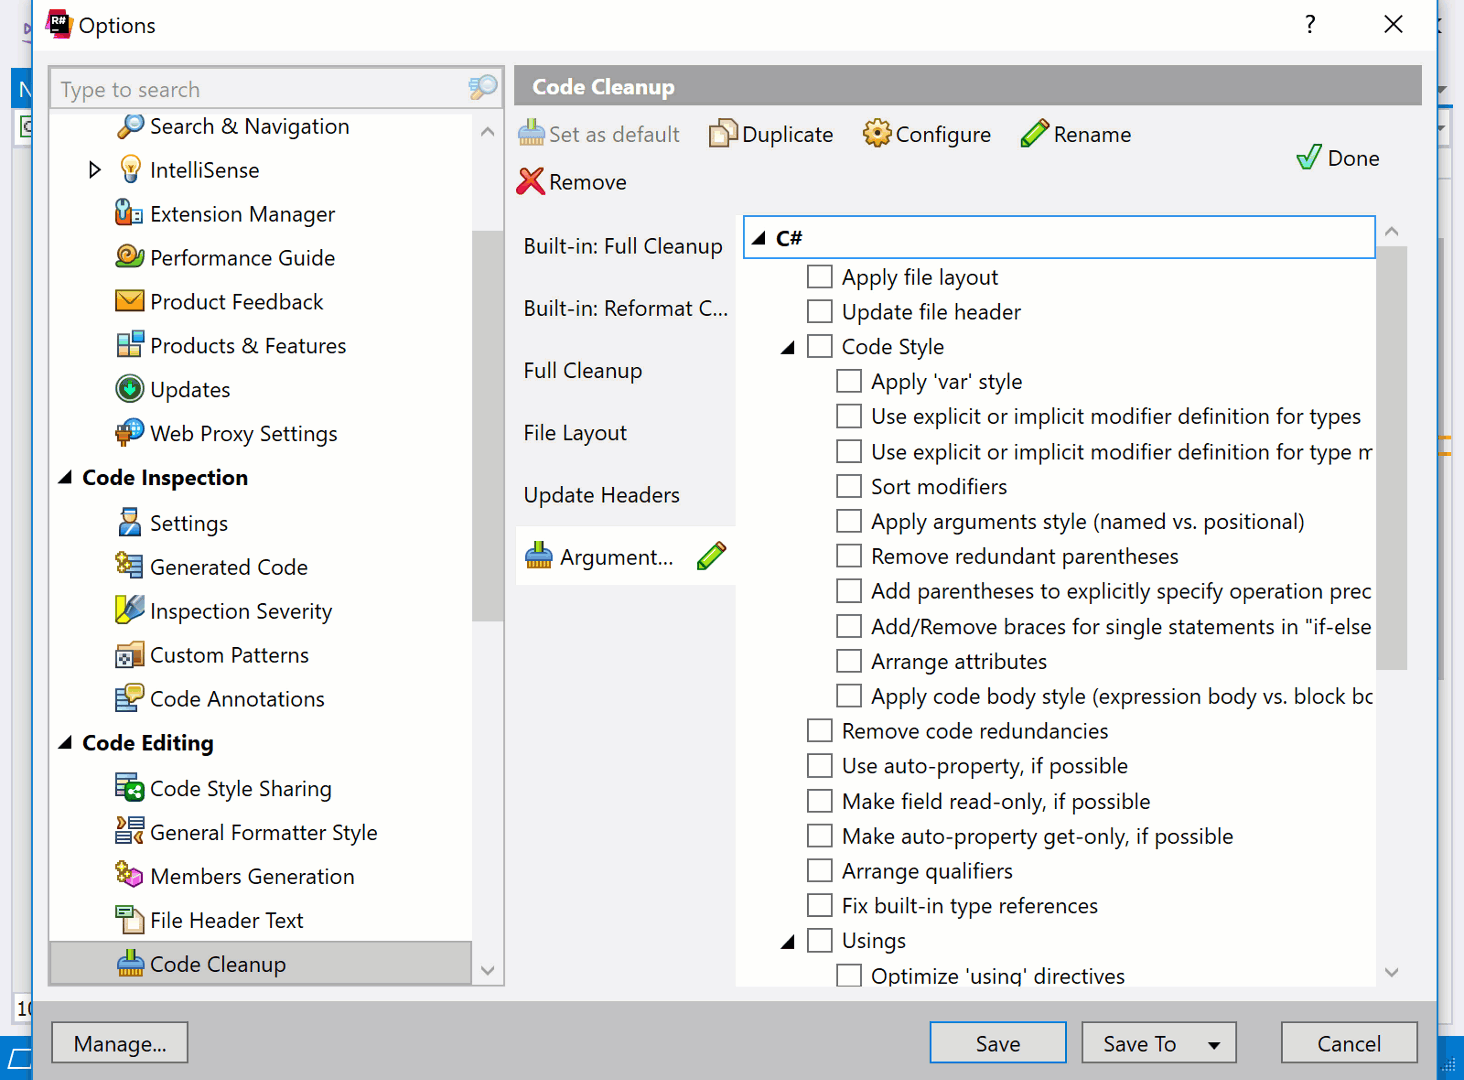Click the pencil icon beside Argument profile
The height and width of the screenshot is (1080, 1464).
(711, 557)
